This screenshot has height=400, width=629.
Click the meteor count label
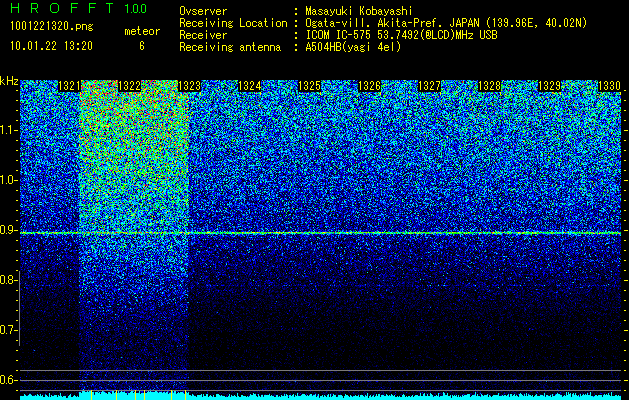pos(142,31)
